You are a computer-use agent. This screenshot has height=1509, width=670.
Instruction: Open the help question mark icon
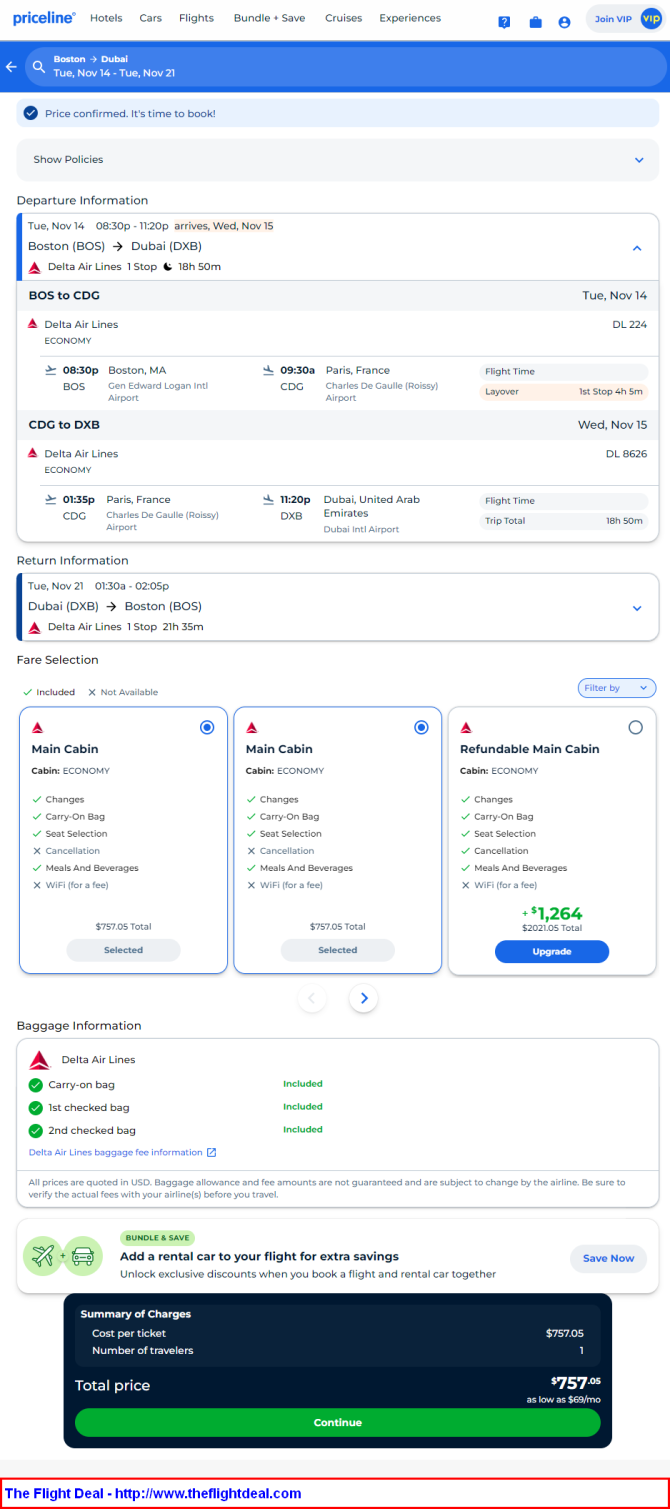click(x=504, y=22)
